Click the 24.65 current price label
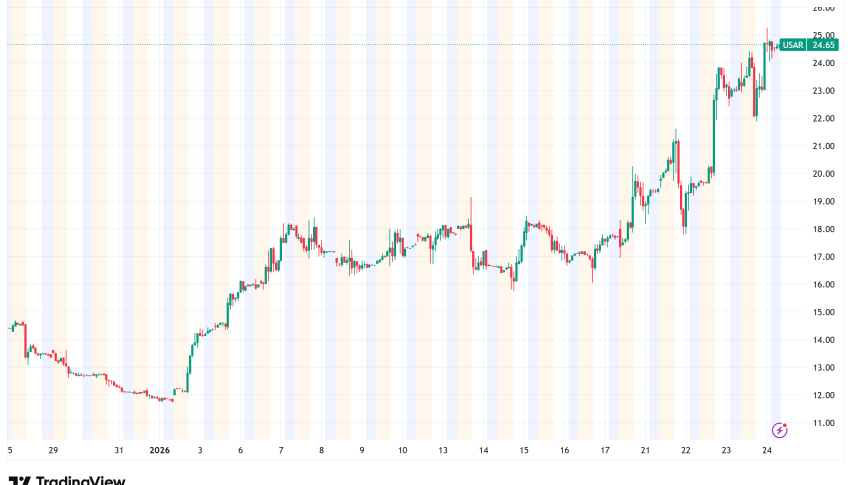The image size is (852, 485). (823, 44)
